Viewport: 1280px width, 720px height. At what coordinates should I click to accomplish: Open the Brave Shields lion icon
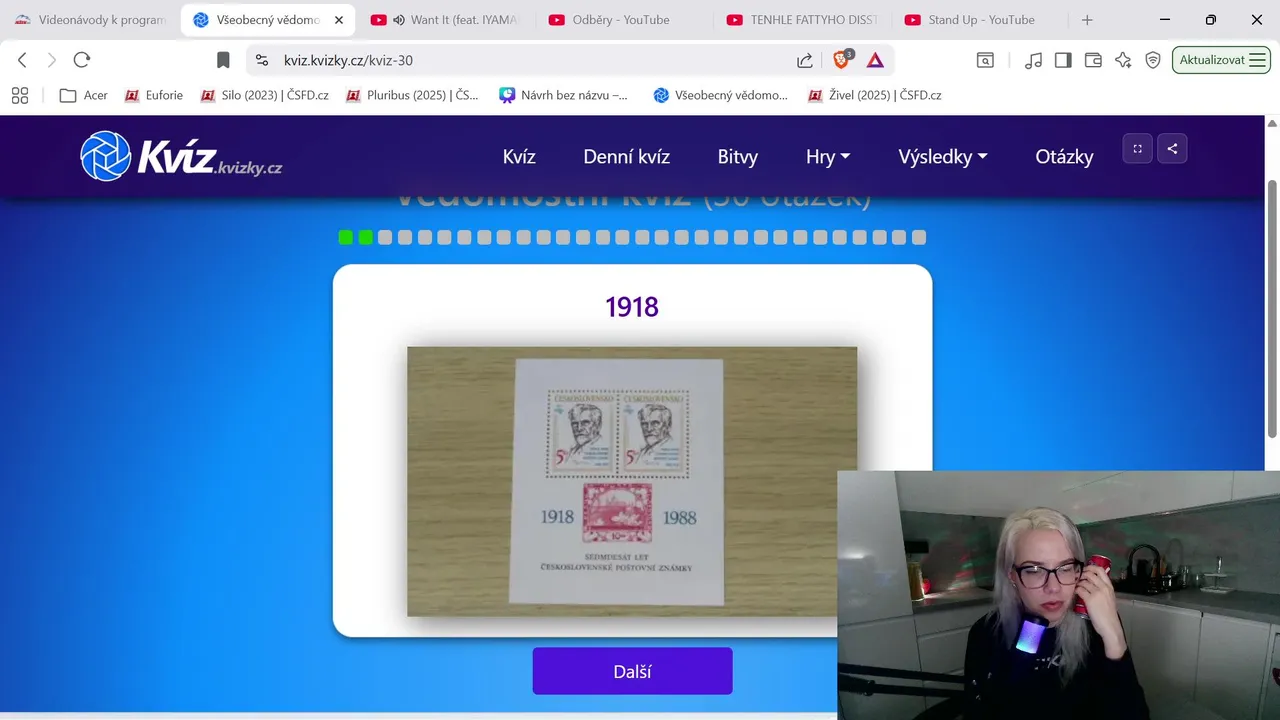[842, 59]
